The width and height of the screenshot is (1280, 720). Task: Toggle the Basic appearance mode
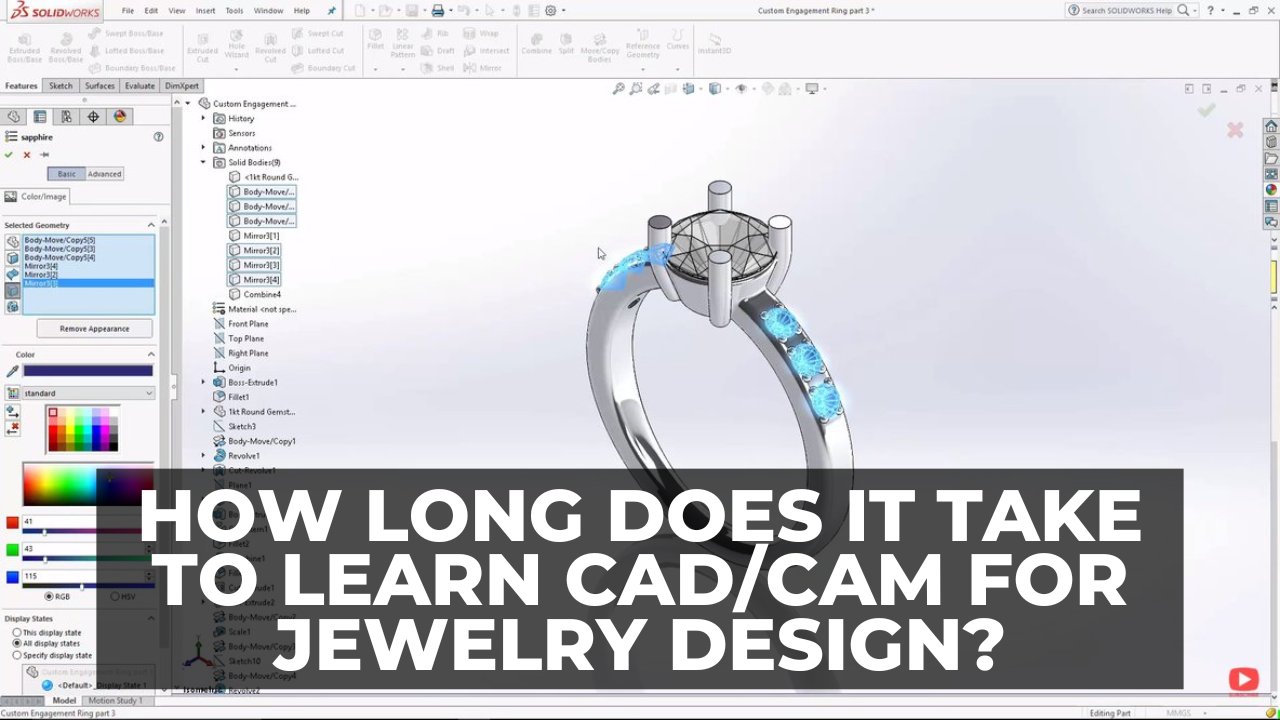coord(66,174)
